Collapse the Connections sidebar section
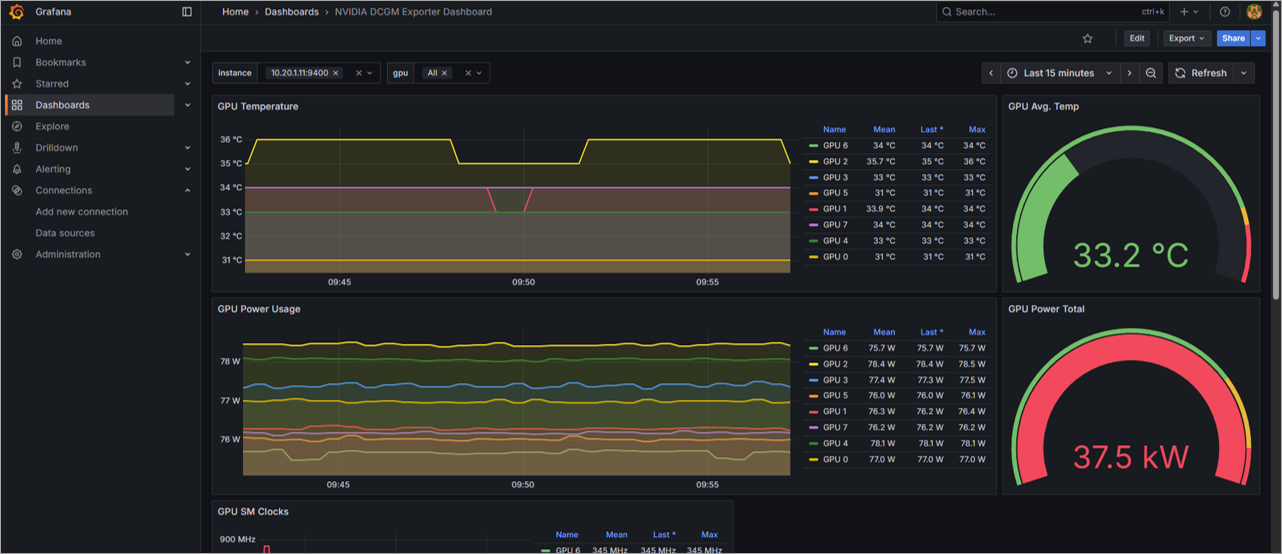1282x554 pixels. point(188,190)
